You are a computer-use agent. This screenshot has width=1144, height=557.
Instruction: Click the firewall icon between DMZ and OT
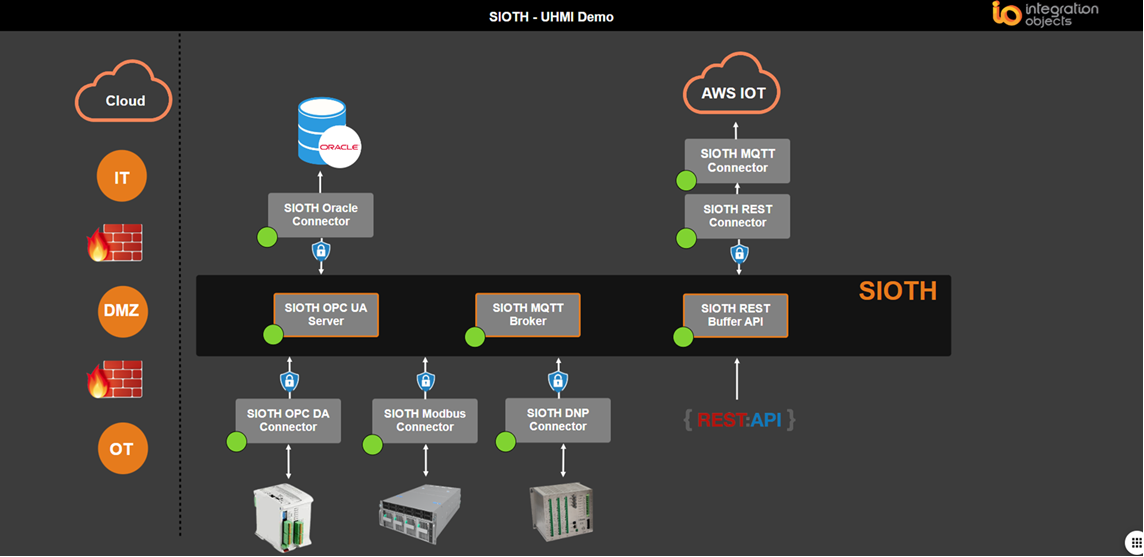tap(114, 378)
